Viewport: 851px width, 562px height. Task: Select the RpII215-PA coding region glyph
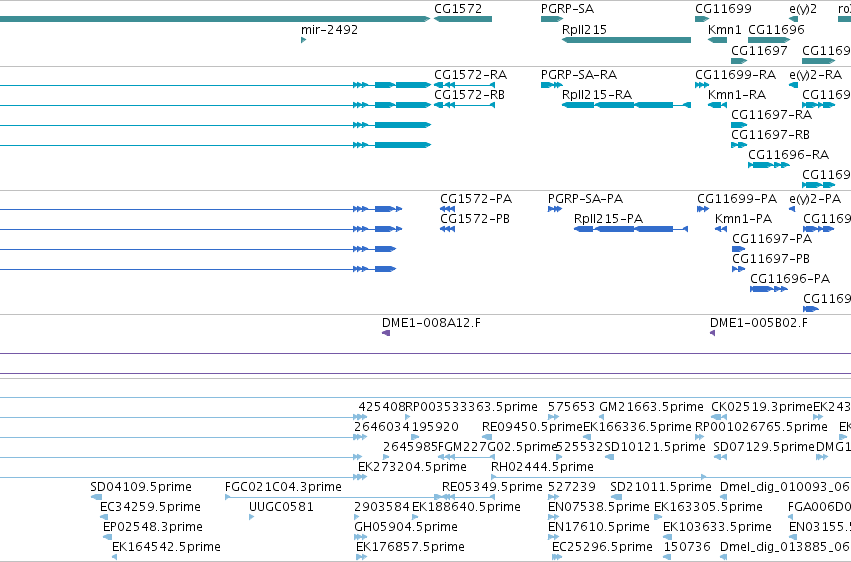[x=631, y=229]
